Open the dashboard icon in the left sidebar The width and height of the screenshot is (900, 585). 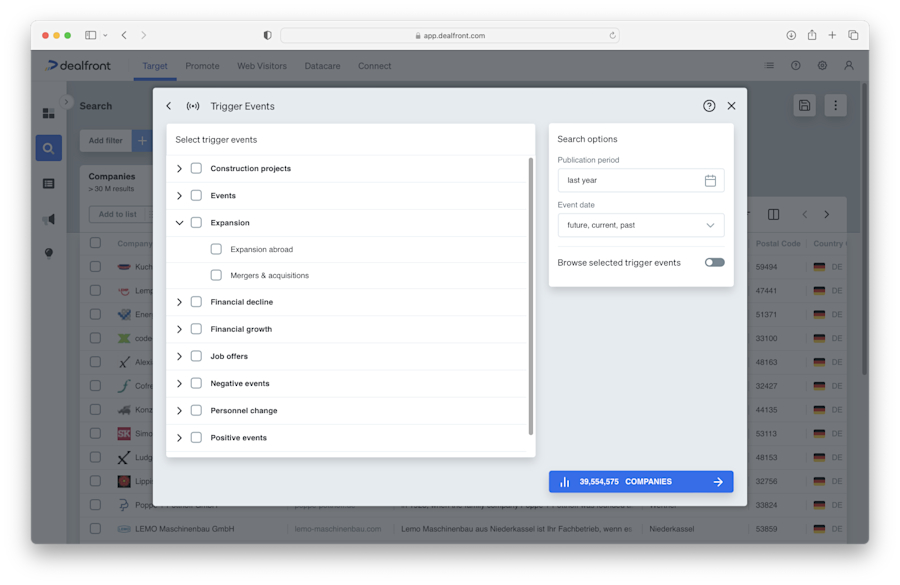48,113
